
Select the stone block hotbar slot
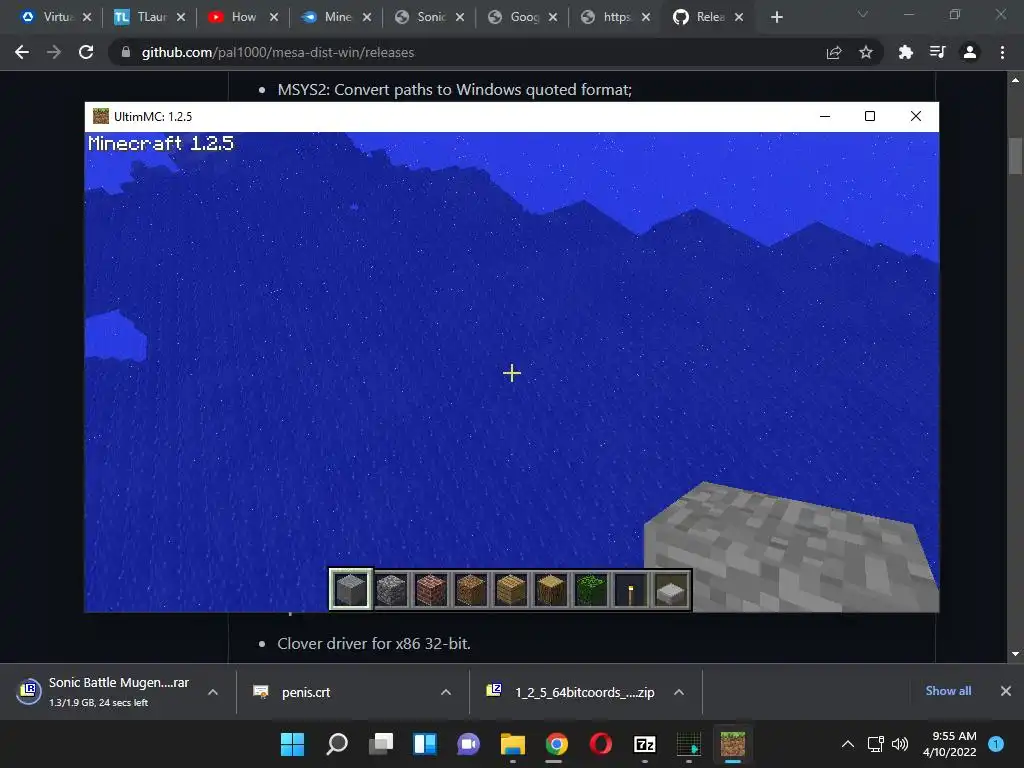350,590
